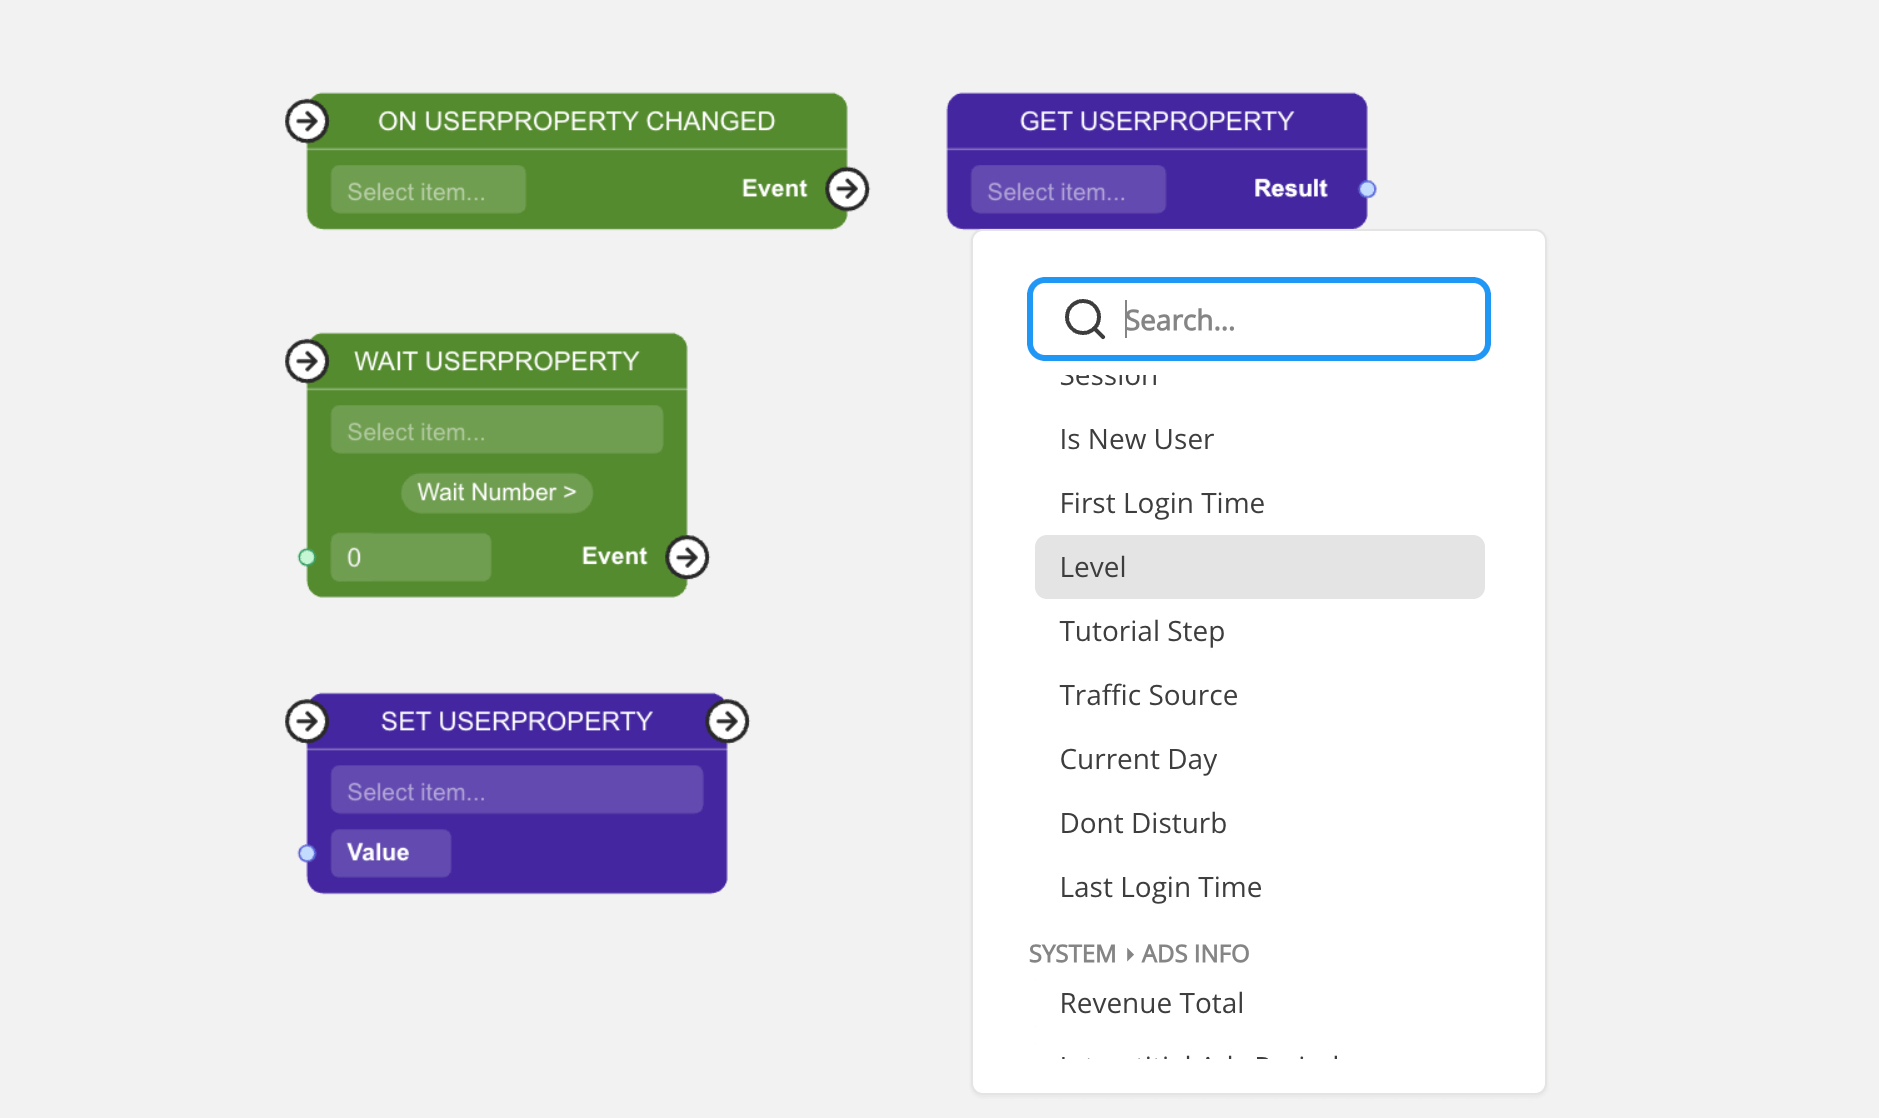
Task: Click input arrow on WAIT USERPROPERTY node
Action: coord(306,361)
